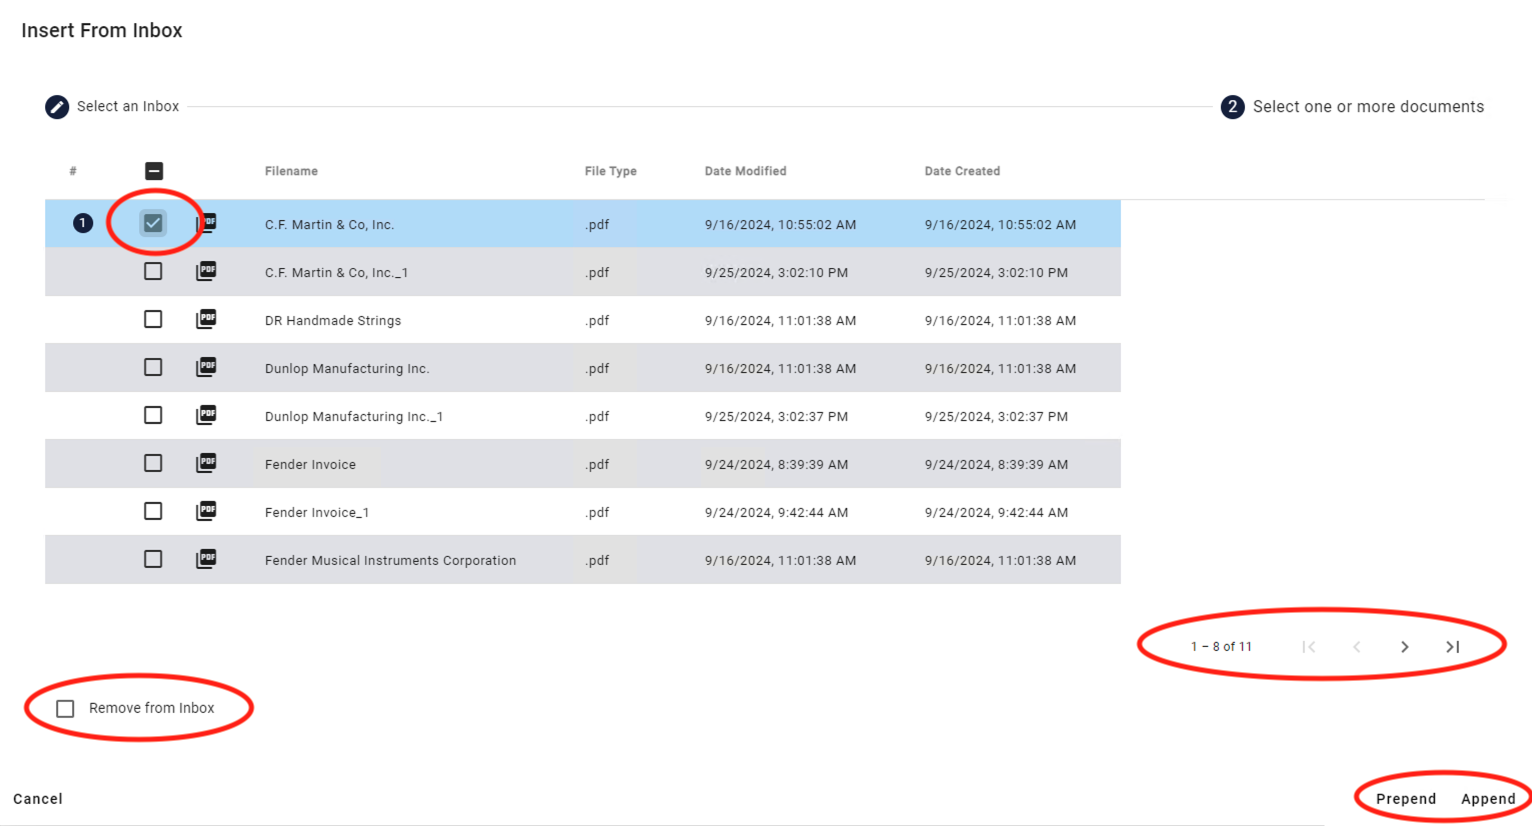1532x826 pixels.
Task: Click the PDF icon for DR Handmade Strings
Action: 206,319
